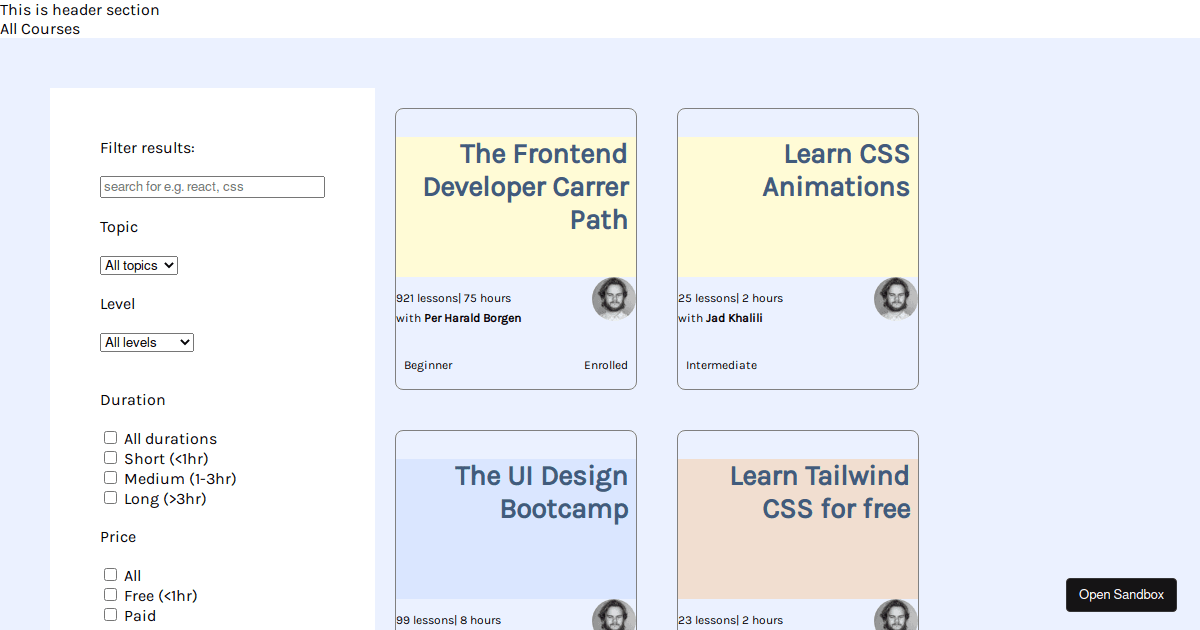Viewport: 1200px width, 630px height.
Task: Click the All Courses heading text
Action: pyautogui.click(x=40, y=29)
